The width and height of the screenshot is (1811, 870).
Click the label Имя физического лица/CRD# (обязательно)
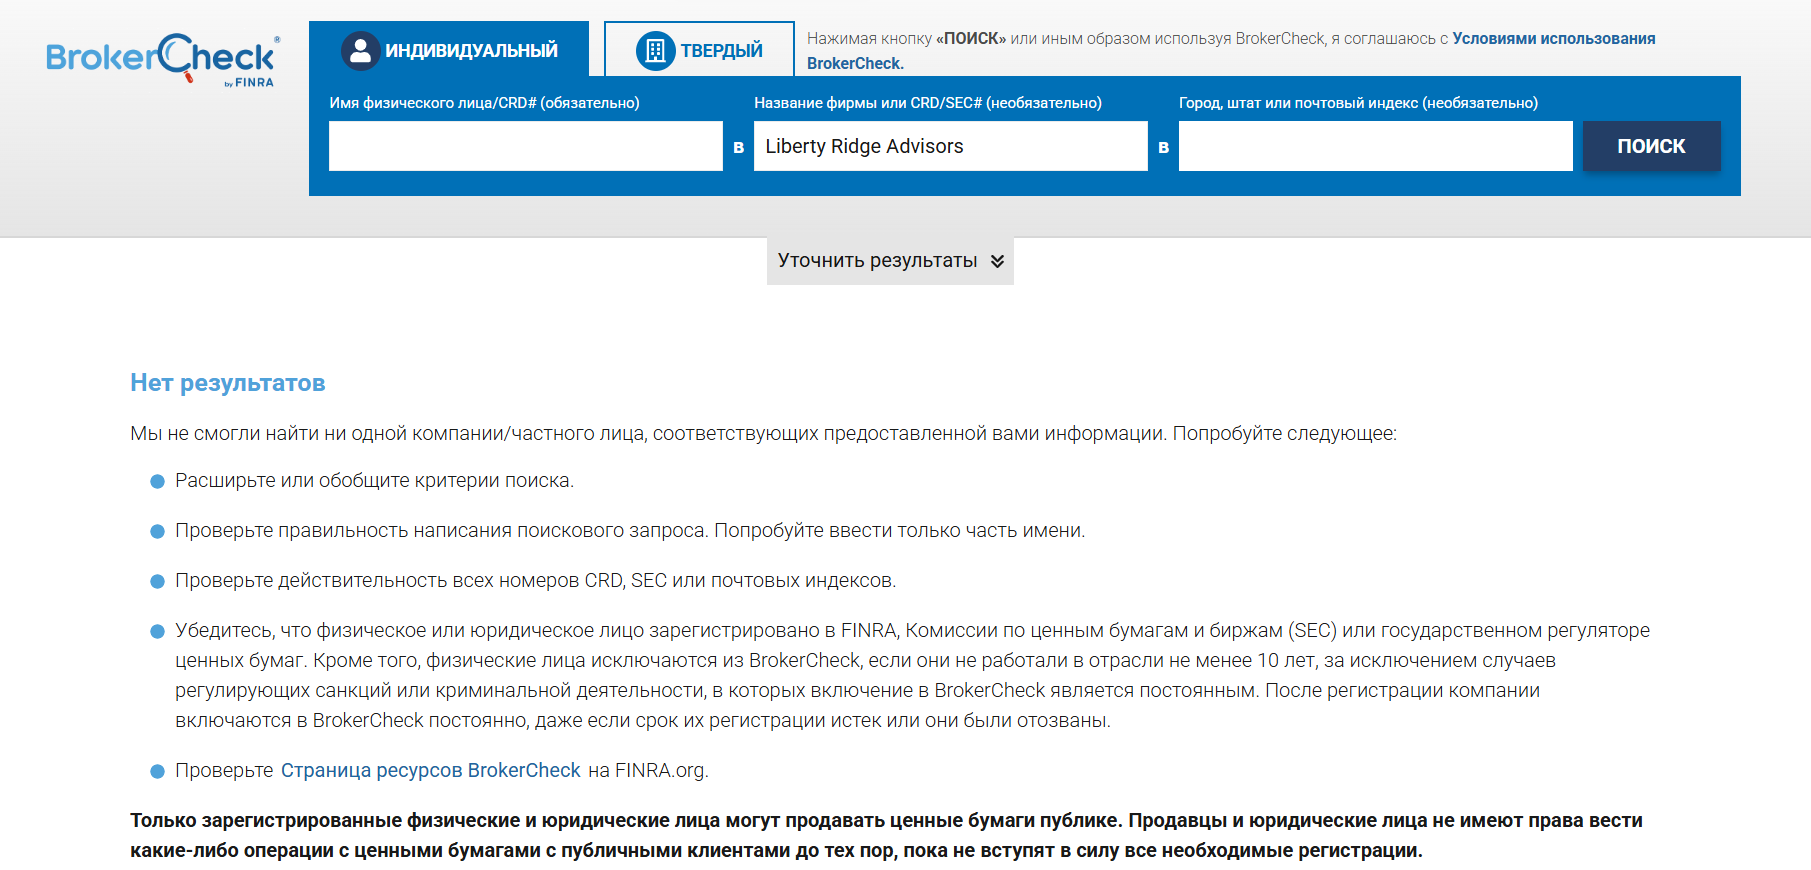(484, 103)
